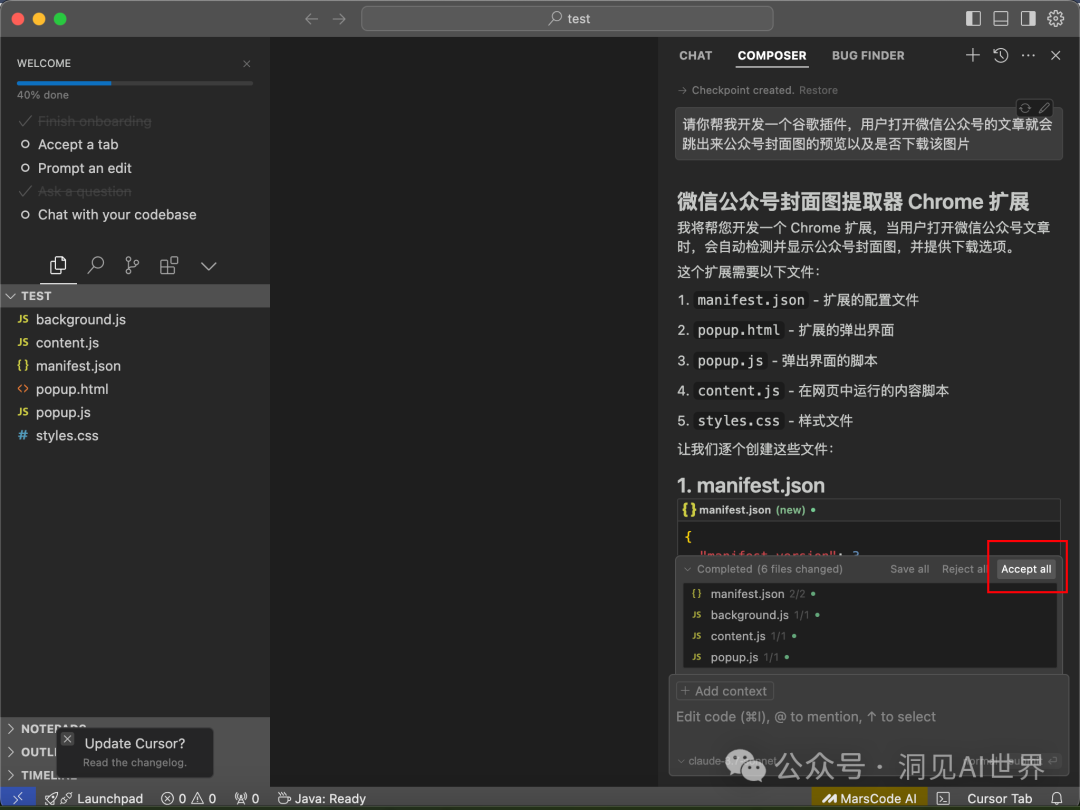
Task: Expand more sidebar views chevron
Action: tap(209, 266)
